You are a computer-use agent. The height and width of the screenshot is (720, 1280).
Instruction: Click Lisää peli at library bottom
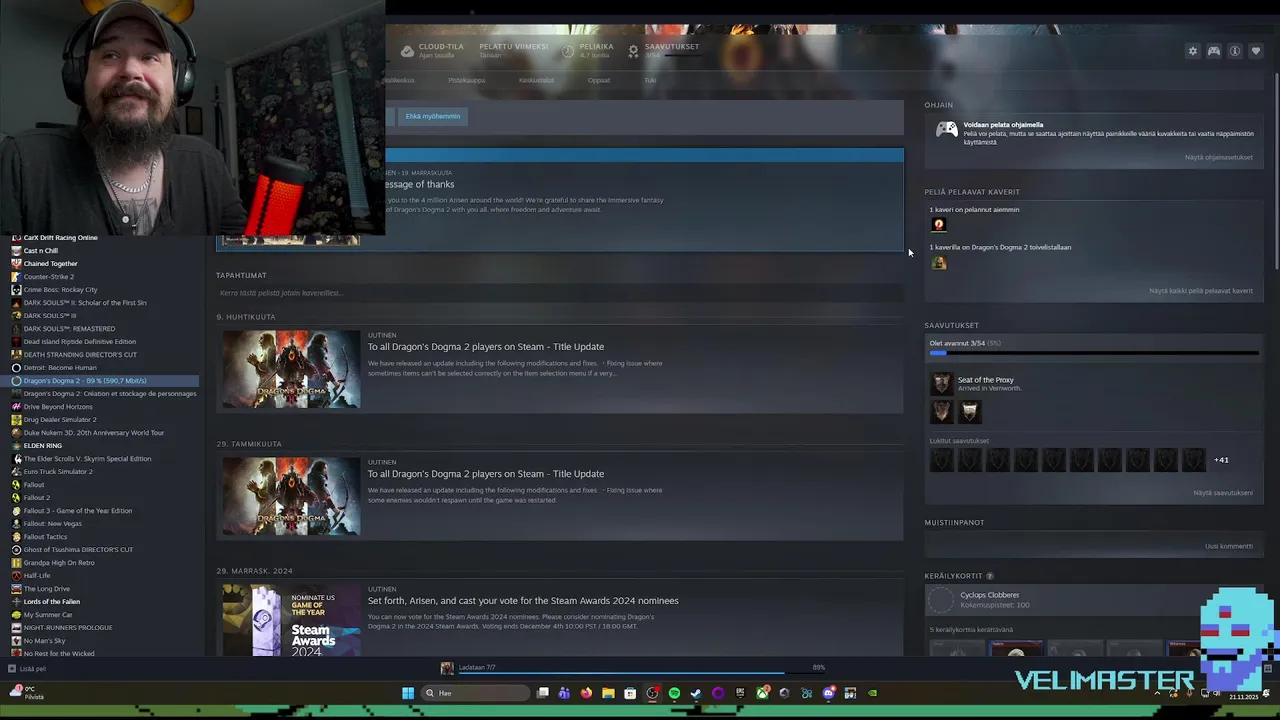tap(33, 669)
